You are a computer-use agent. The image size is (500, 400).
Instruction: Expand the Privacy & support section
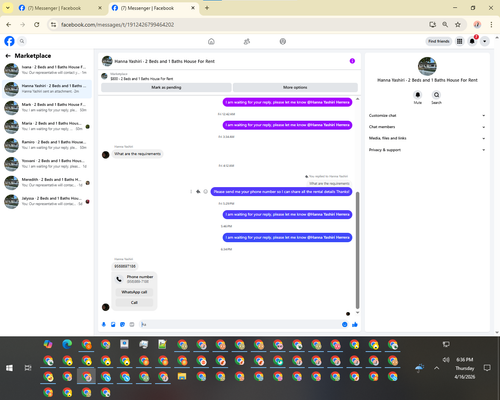(427, 150)
